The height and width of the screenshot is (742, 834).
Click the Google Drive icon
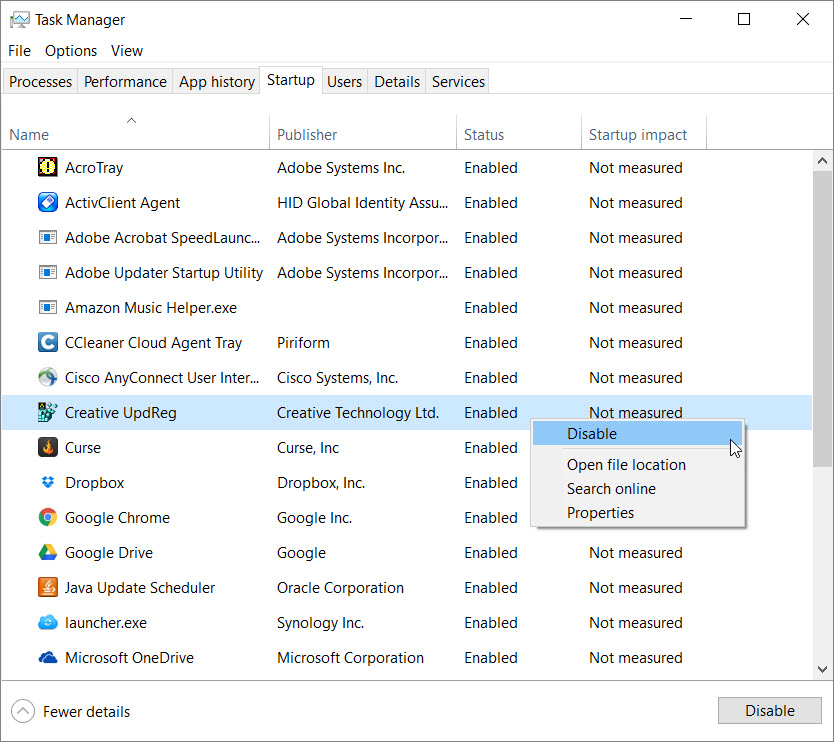pos(47,552)
